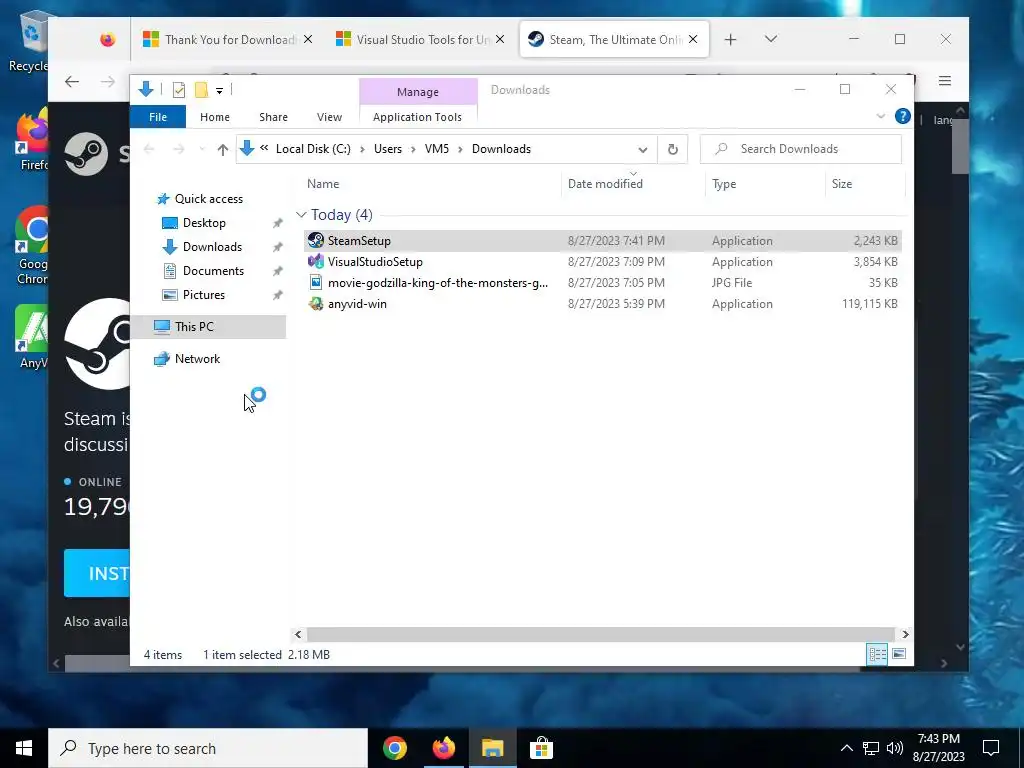Collapse the Today (4) group
1024x768 pixels.
point(301,215)
